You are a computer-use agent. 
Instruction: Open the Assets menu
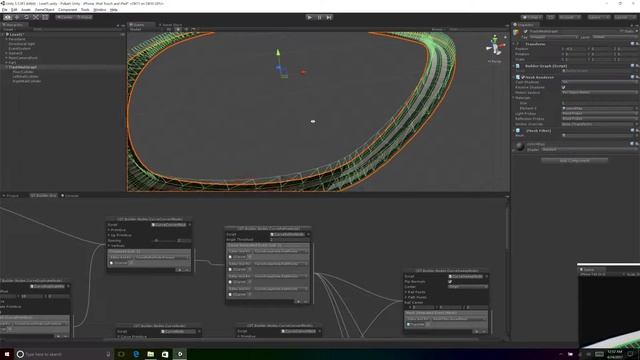[x=26, y=9]
